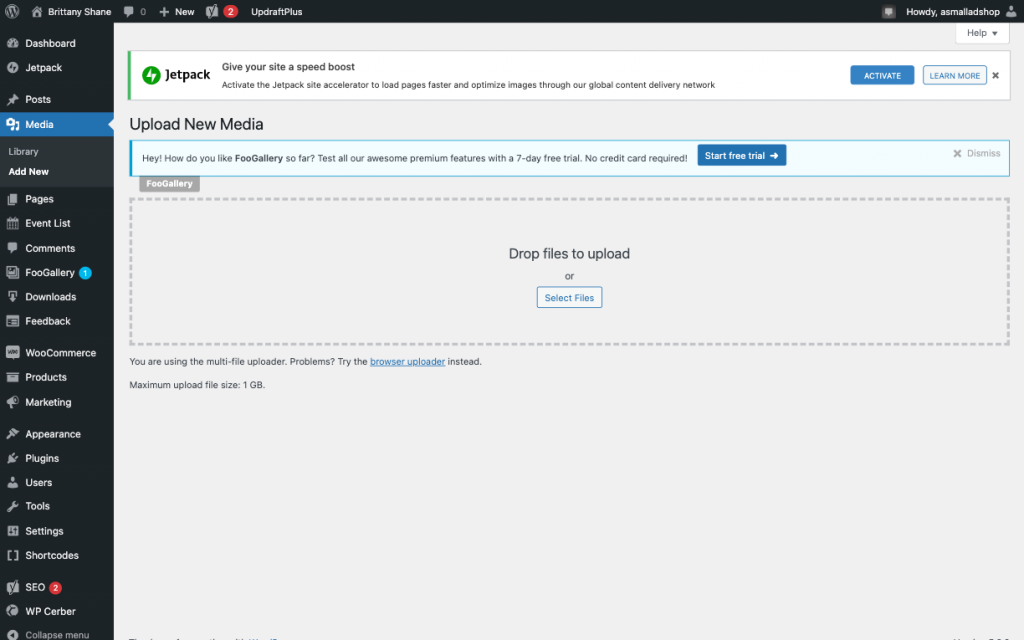
Task: Click the Shortcodes brackets icon
Action: (12, 555)
